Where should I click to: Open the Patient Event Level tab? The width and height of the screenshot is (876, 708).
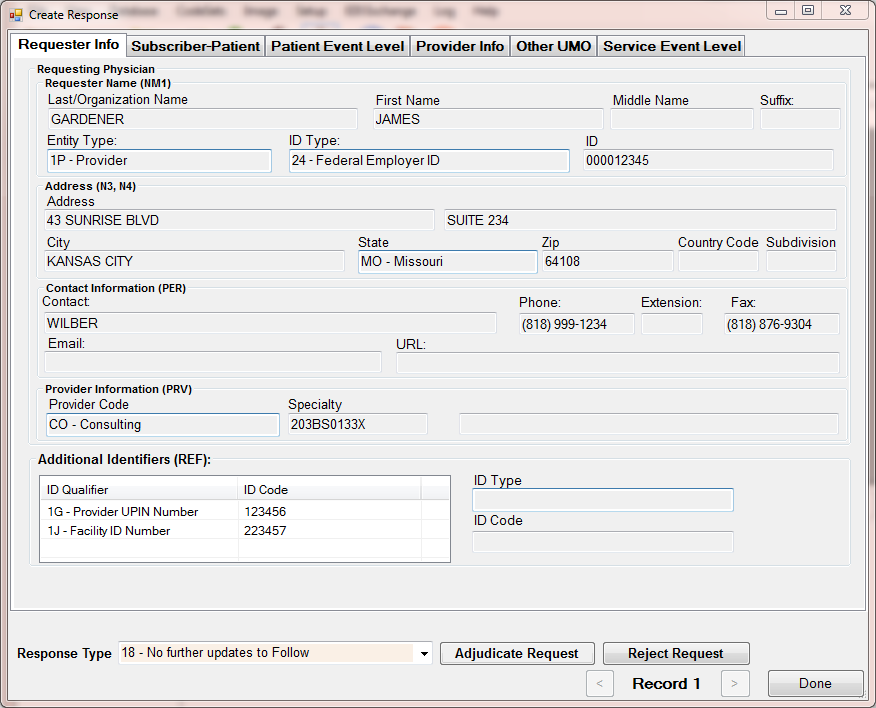(x=338, y=46)
